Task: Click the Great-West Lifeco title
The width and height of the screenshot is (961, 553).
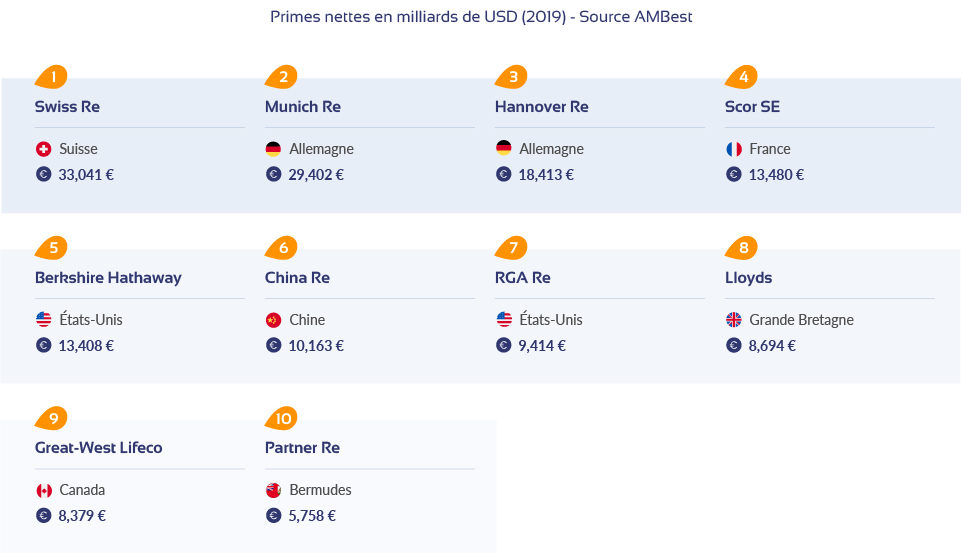Action: point(99,448)
